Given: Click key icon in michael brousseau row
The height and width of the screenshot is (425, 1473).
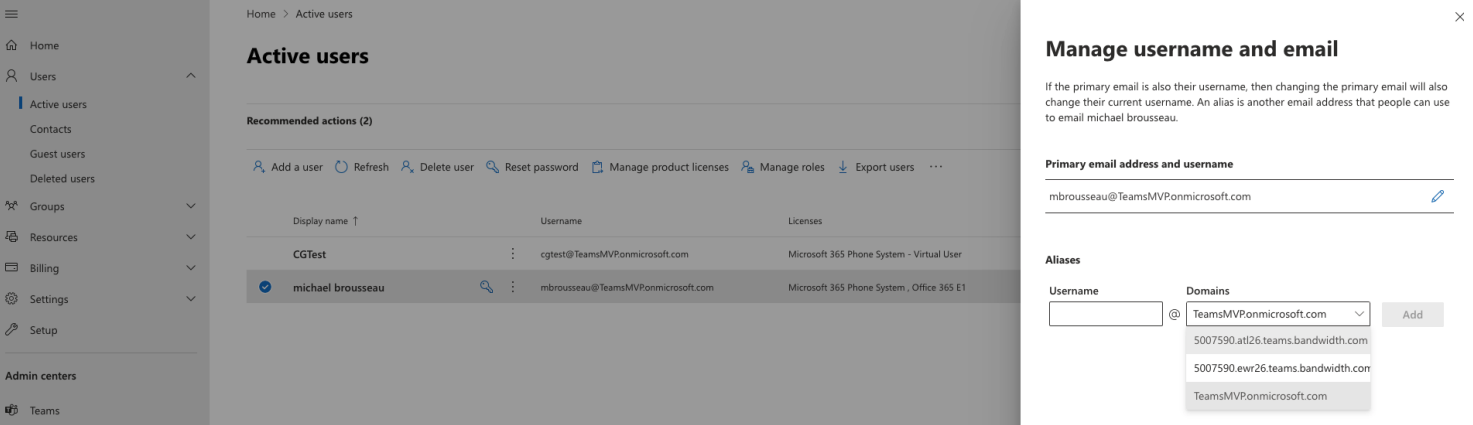Looking at the screenshot, I should click(x=487, y=287).
